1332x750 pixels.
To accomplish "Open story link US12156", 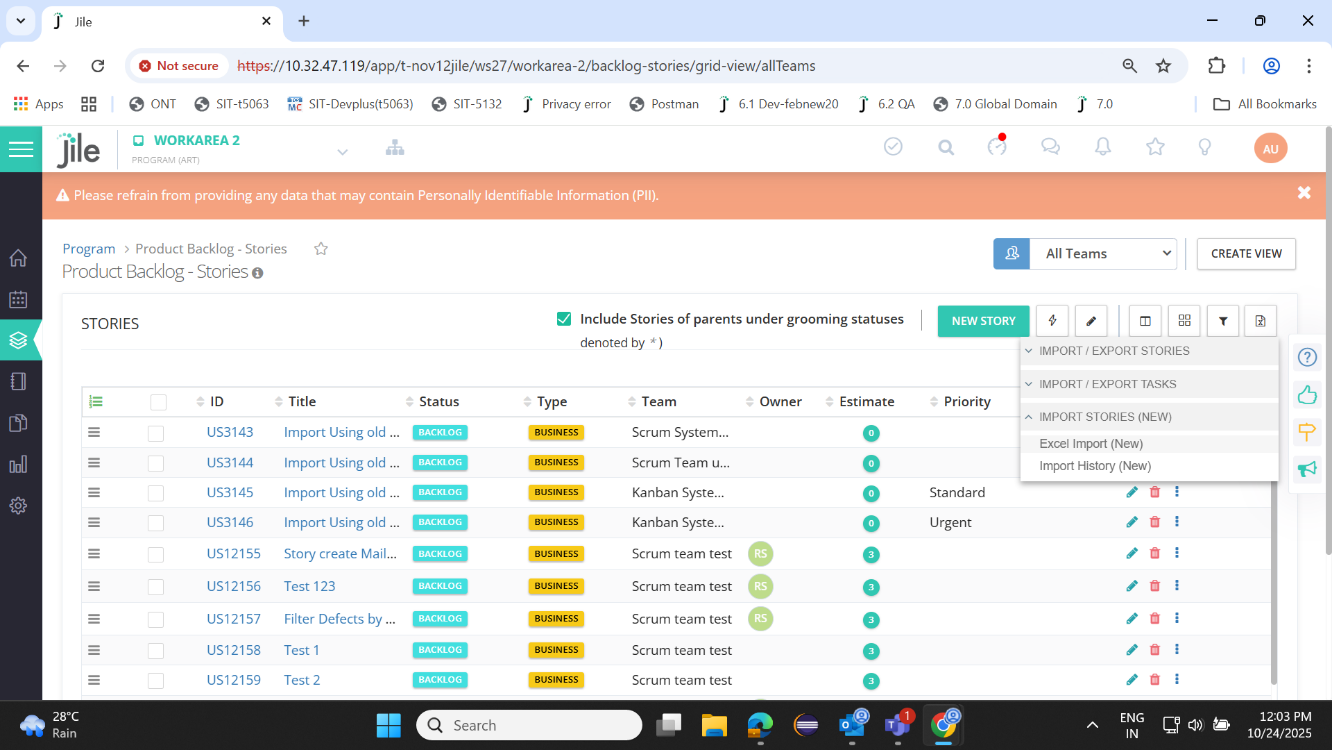I will tap(234, 586).
